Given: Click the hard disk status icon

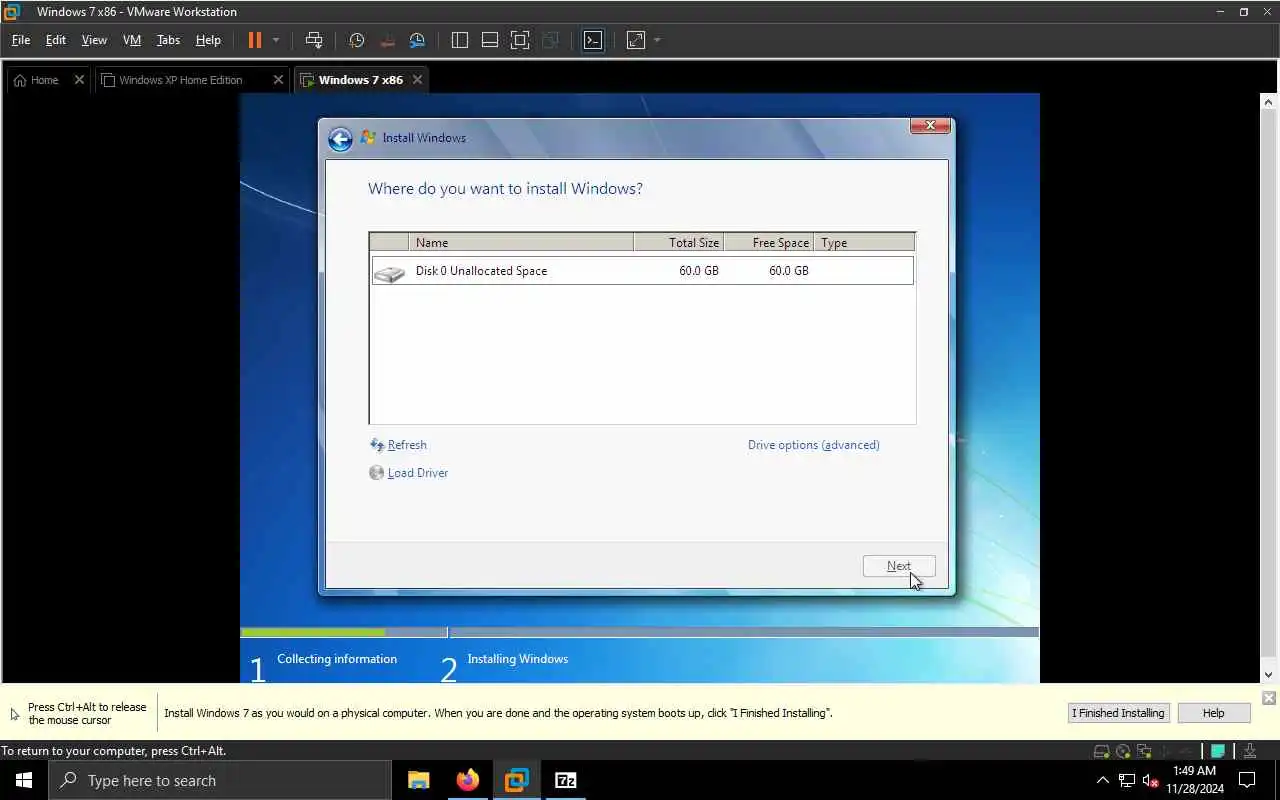Looking at the screenshot, I should [x=1101, y=751].
